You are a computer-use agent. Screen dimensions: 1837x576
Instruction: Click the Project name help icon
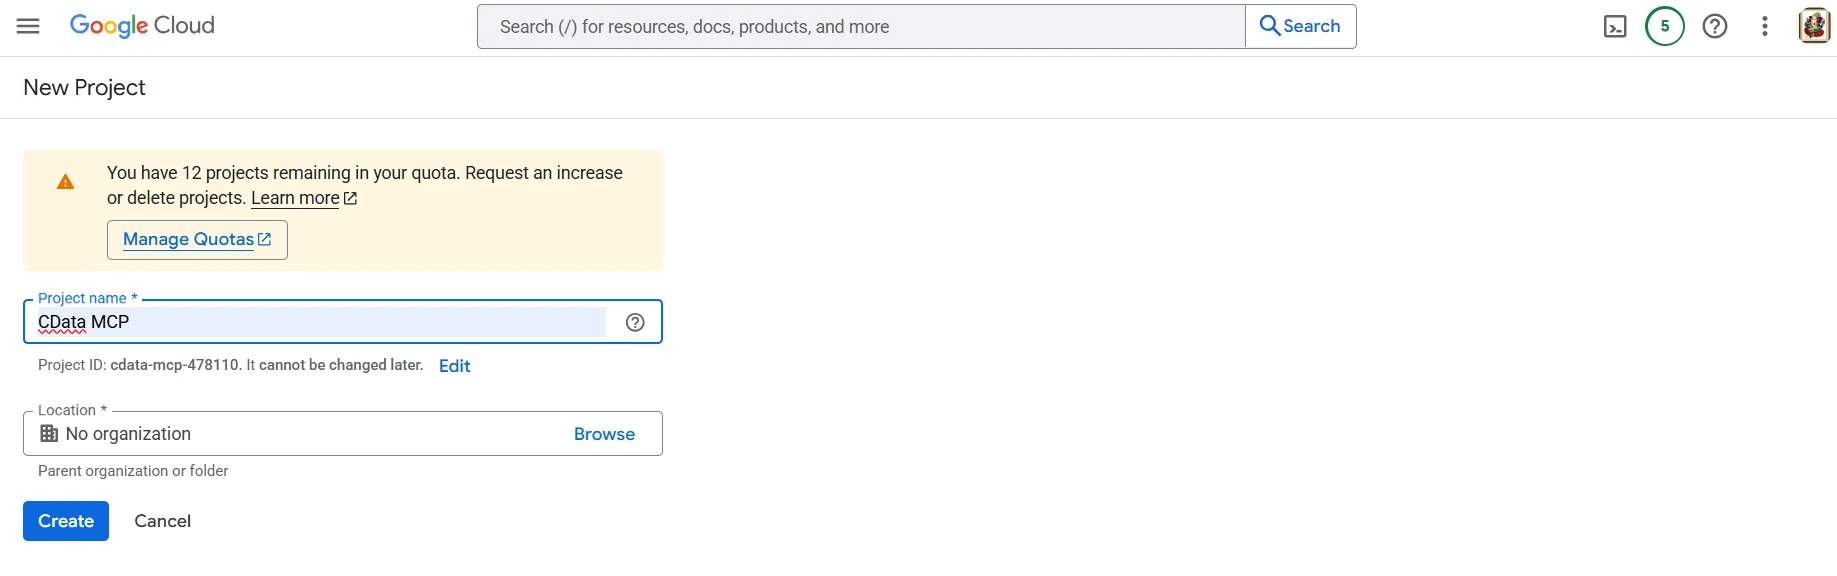pos(635,322)
